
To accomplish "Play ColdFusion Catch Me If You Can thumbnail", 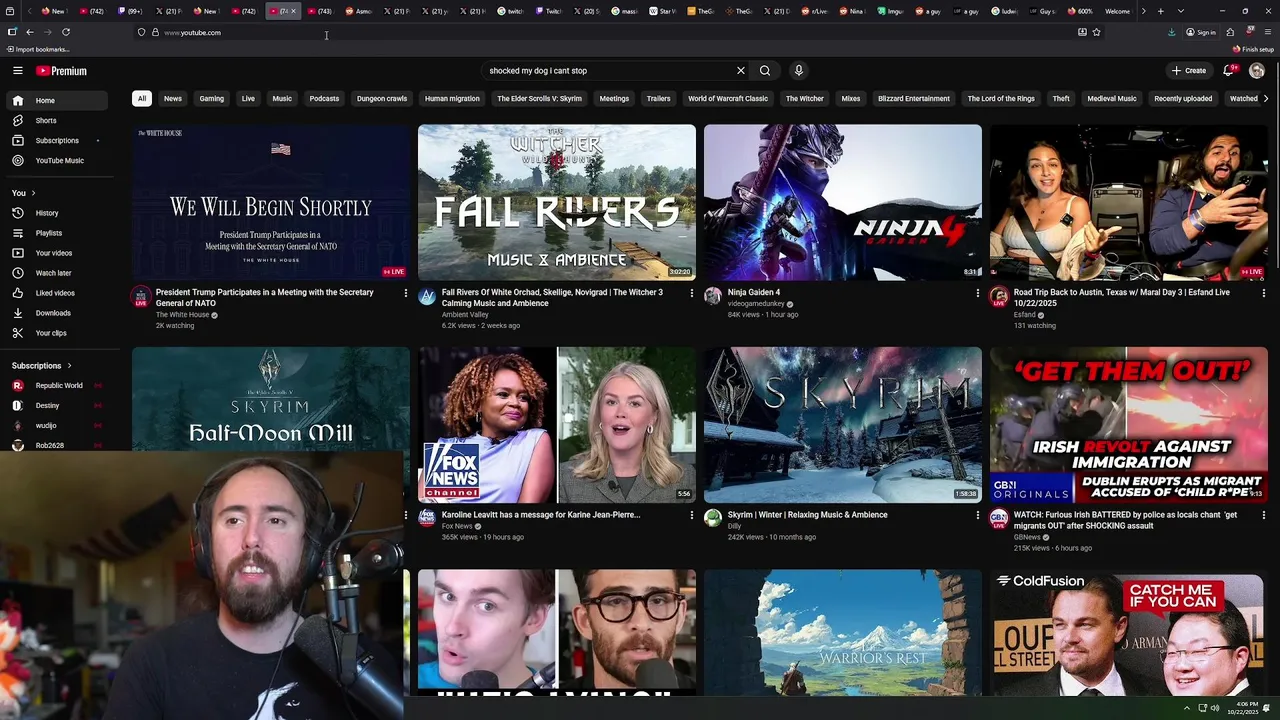I will click(1129, 633).
